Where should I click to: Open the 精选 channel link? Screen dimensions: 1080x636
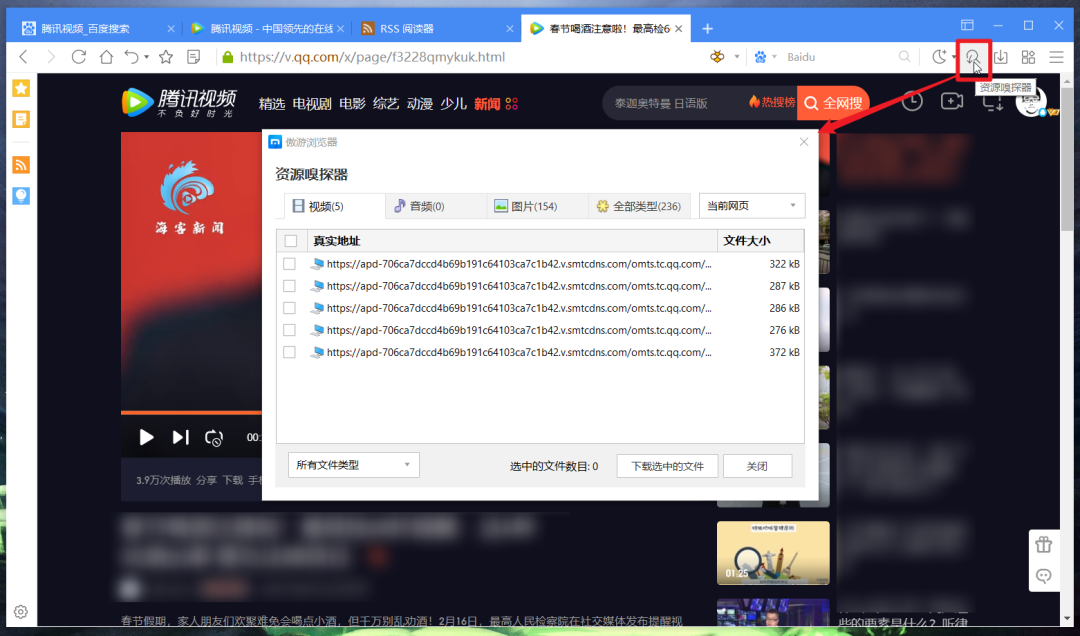[271, 103]
